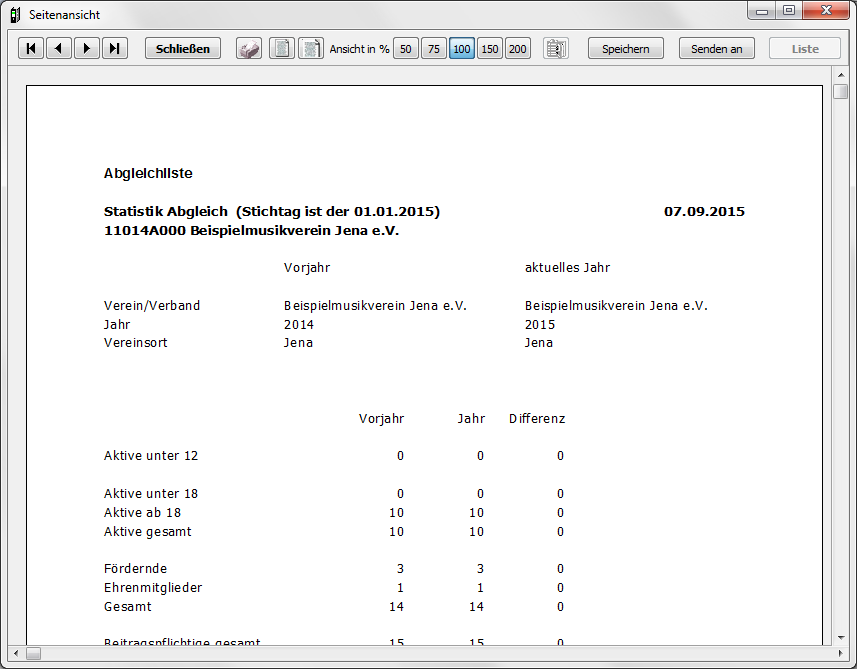Click the clipboard icon after zoom buttons
Viewport: 857px width, 669px height.
click(556, 49)
